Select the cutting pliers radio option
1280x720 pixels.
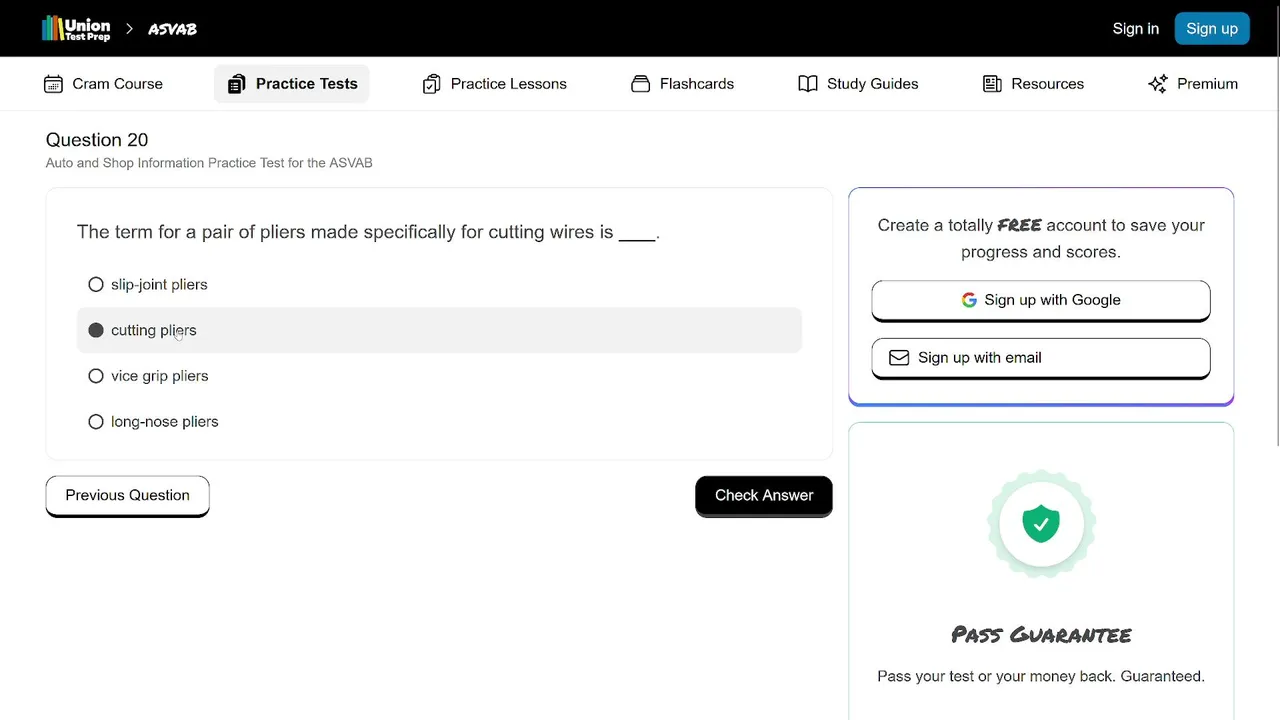tap(96, 330)
